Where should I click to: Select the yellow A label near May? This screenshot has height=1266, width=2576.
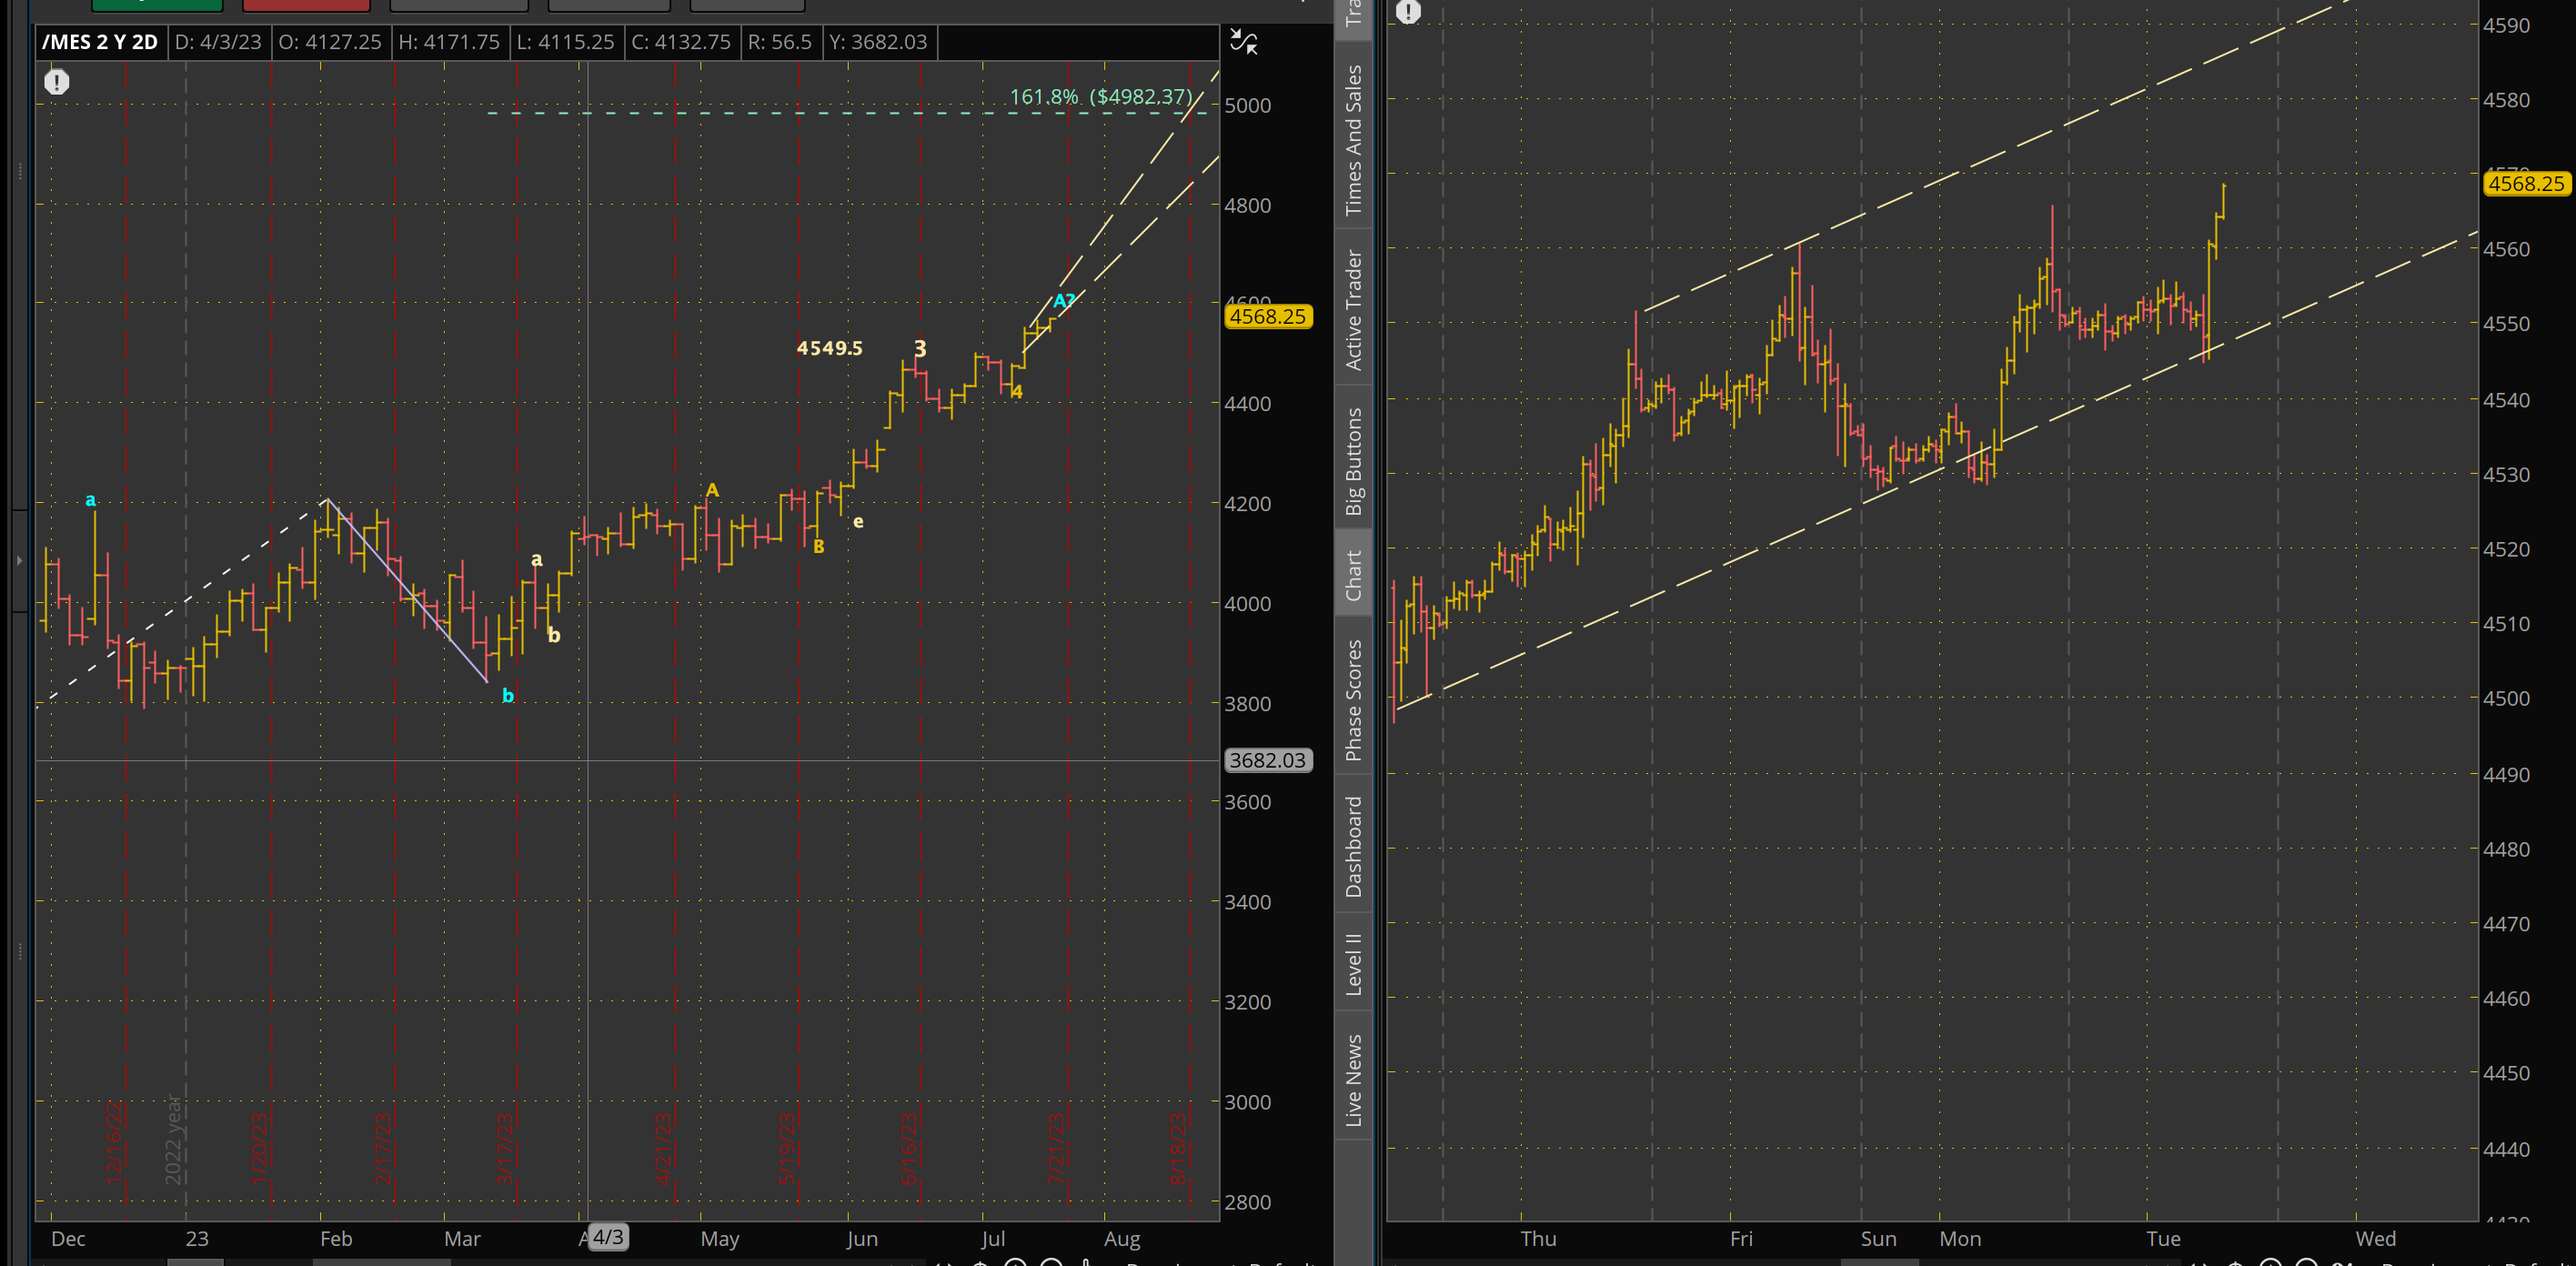pyautogui.click(x=712, y=490)
